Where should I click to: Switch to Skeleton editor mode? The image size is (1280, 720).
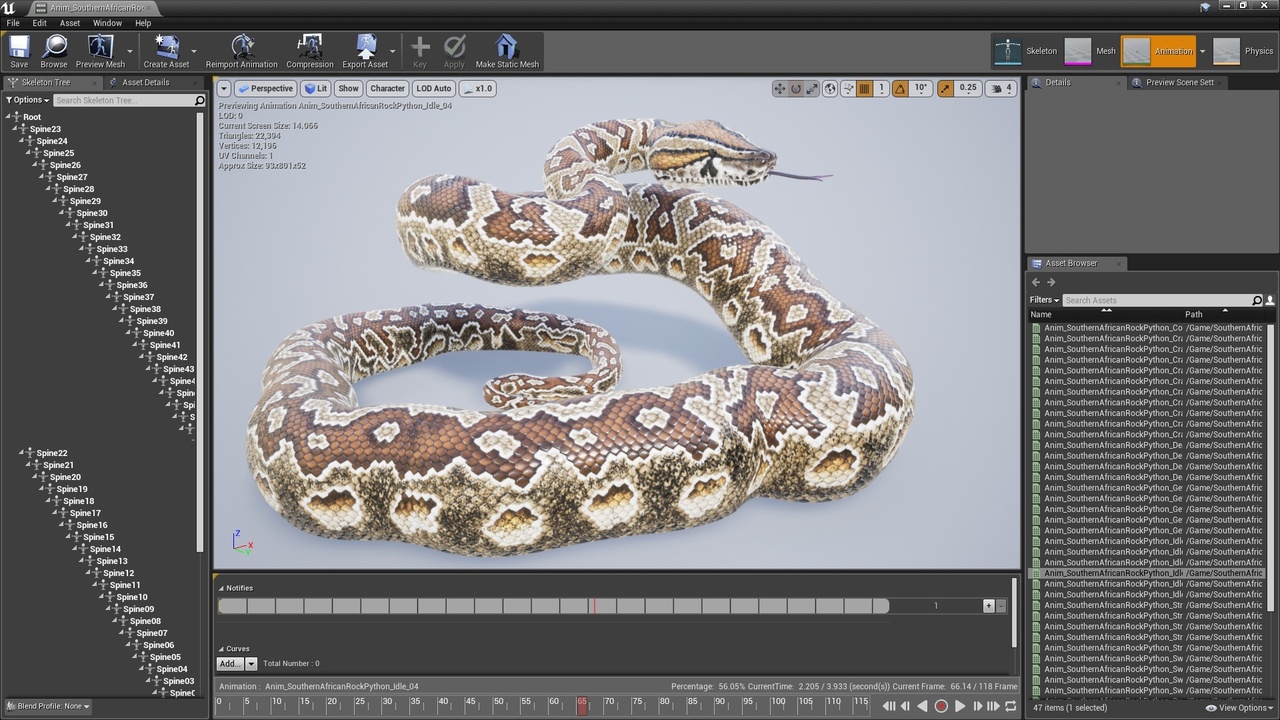(x=1025, y=51)
